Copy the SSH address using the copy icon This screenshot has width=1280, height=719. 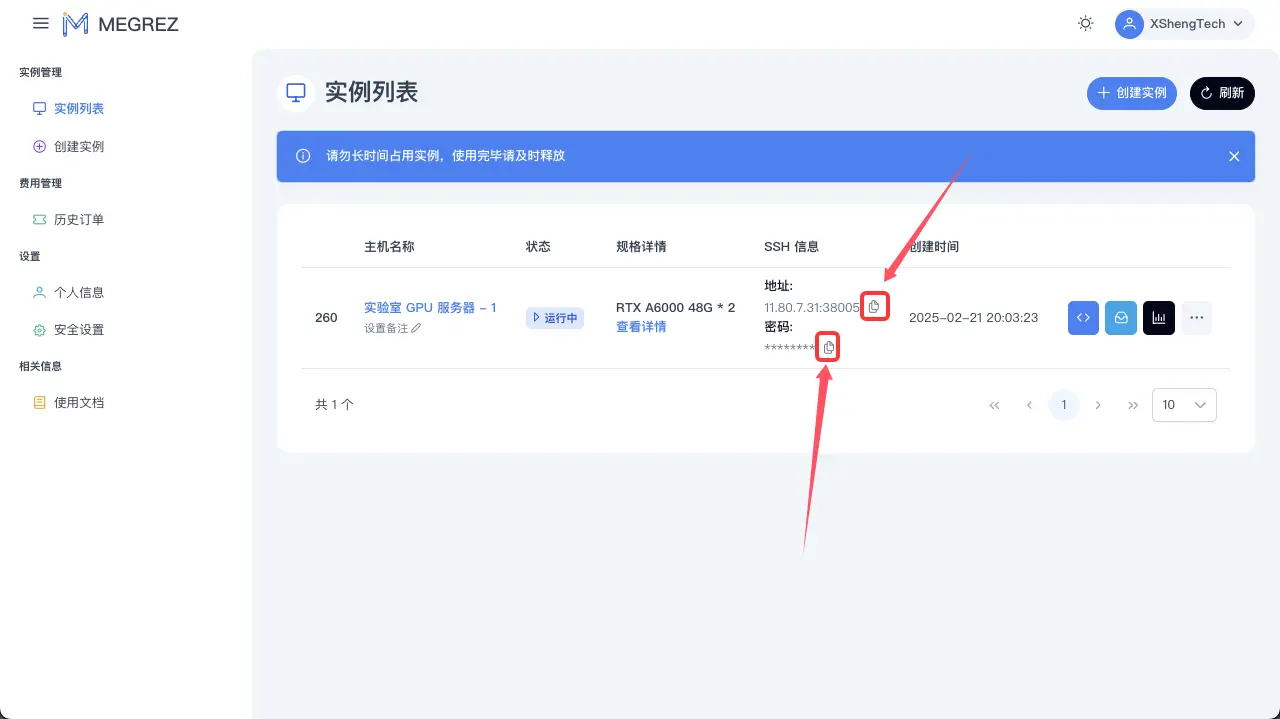click(x=874, y=306)
